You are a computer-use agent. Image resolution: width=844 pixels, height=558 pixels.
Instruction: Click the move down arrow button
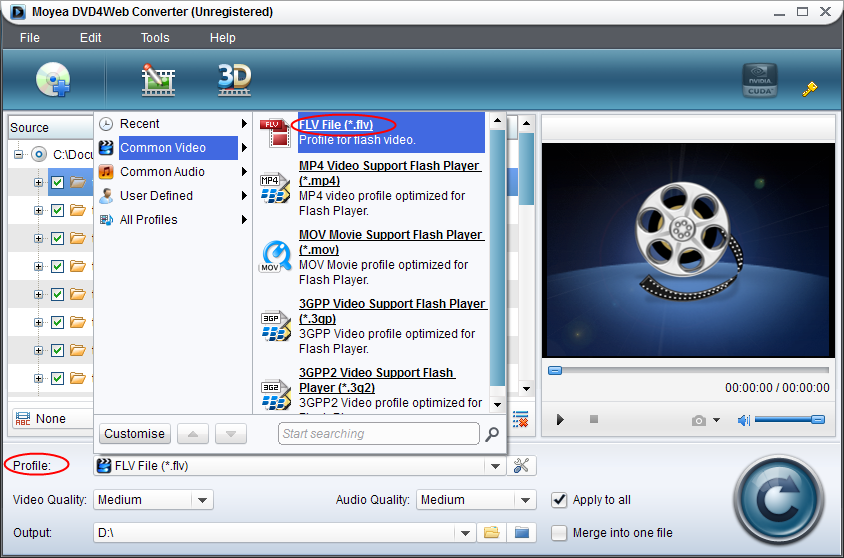[231, 434]
